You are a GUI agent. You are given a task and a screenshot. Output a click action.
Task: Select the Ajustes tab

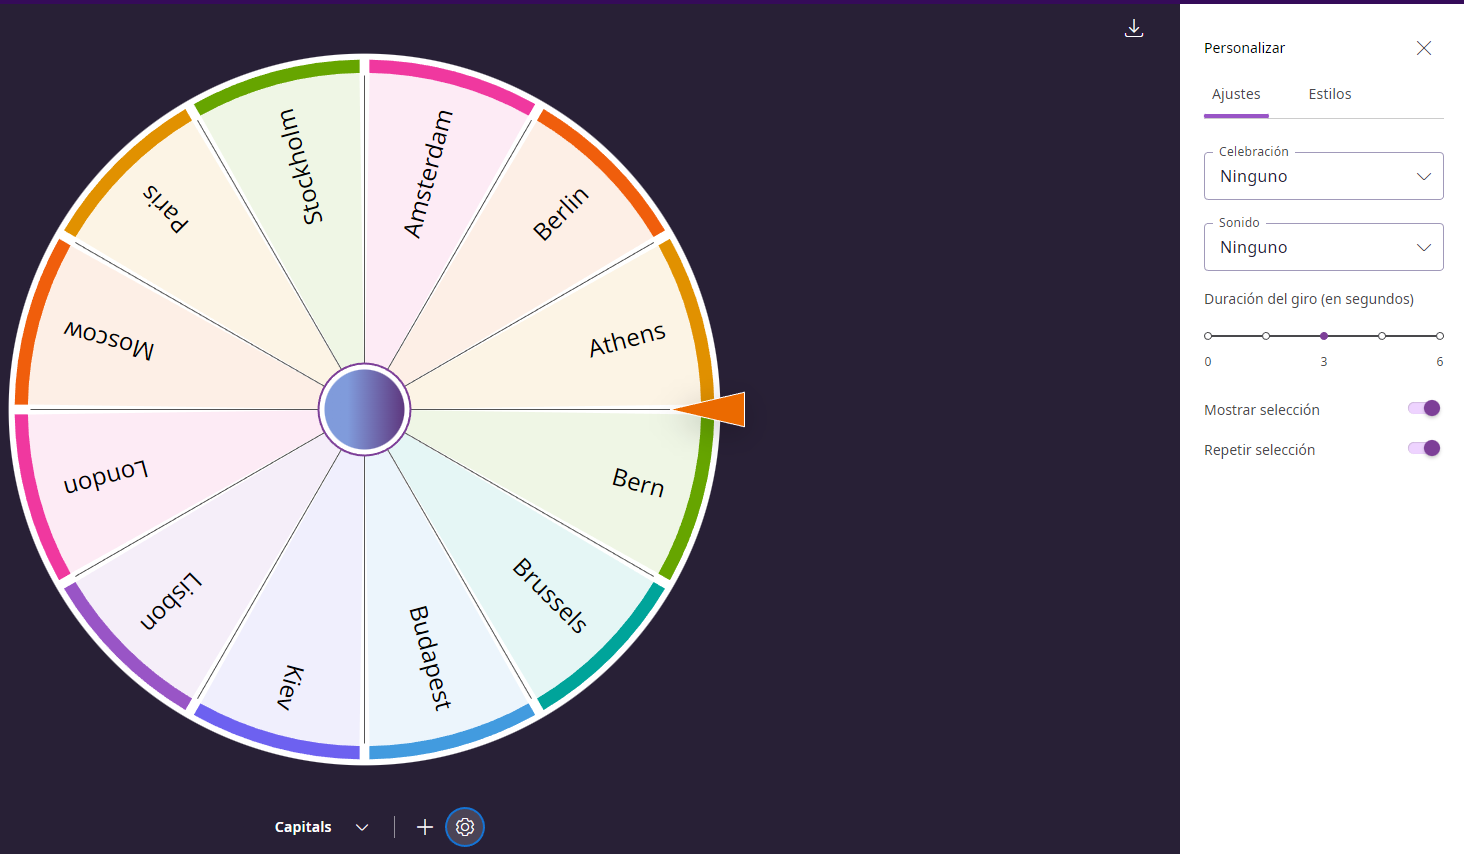(1236, 93)
